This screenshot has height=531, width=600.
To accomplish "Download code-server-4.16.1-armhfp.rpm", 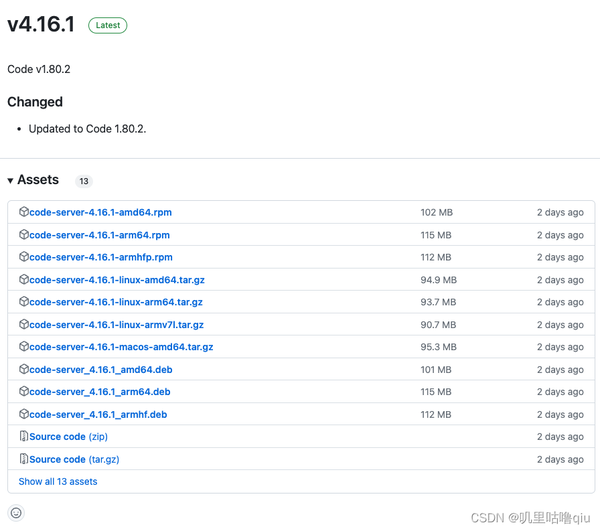I will pyautogui.click(x=101, y=257).
